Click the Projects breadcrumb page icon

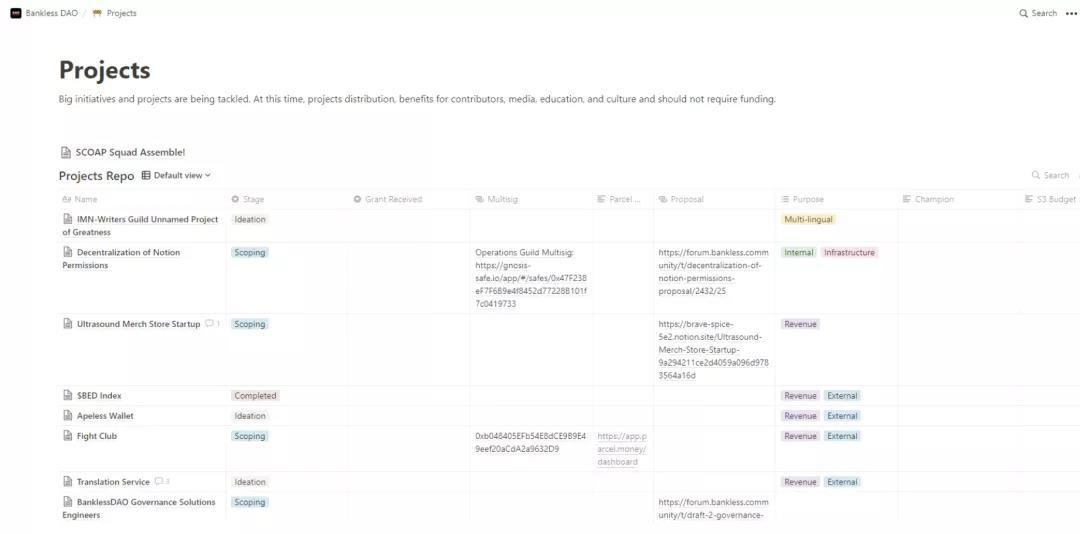tap(97, 13)
